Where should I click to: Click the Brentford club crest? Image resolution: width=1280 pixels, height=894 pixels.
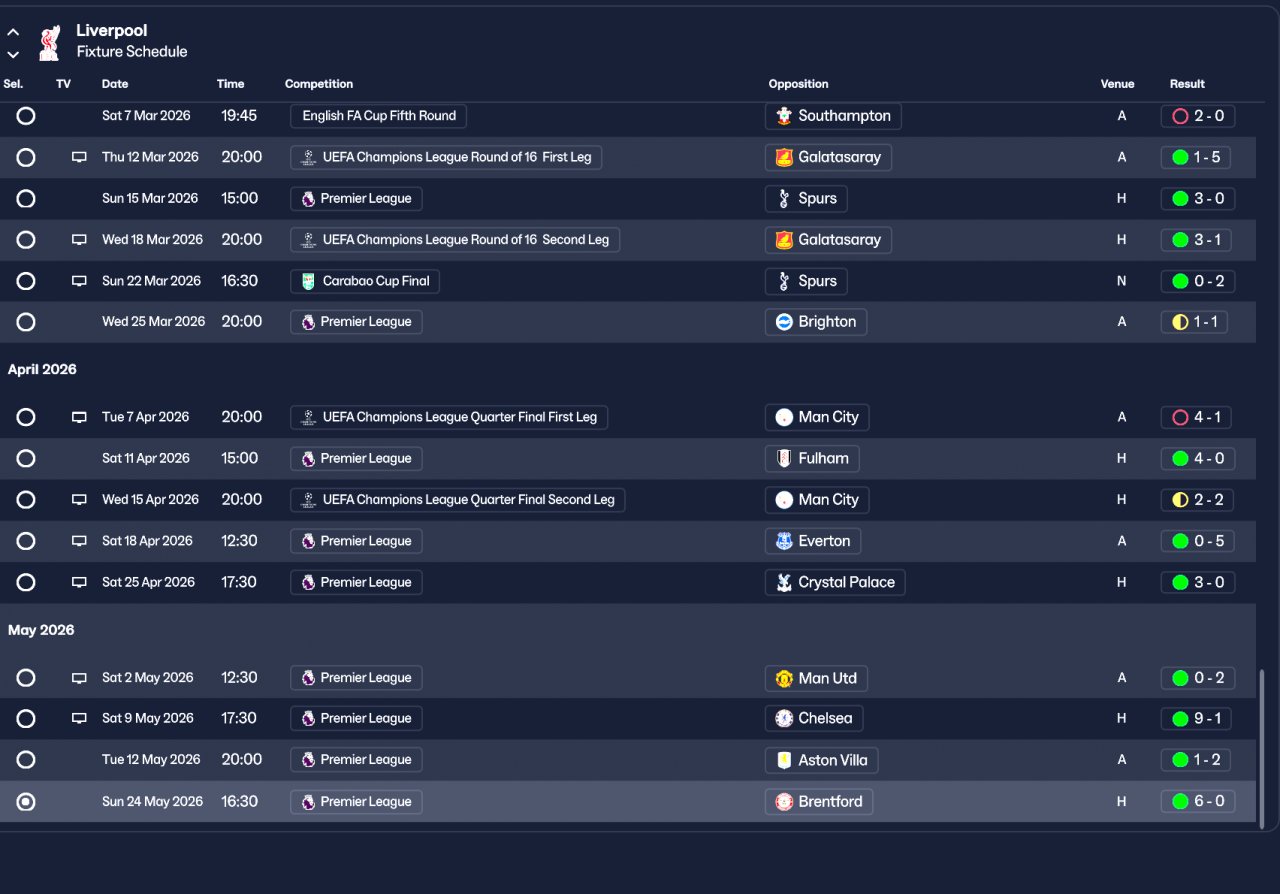pyautogui.click(x=784, y=802)
